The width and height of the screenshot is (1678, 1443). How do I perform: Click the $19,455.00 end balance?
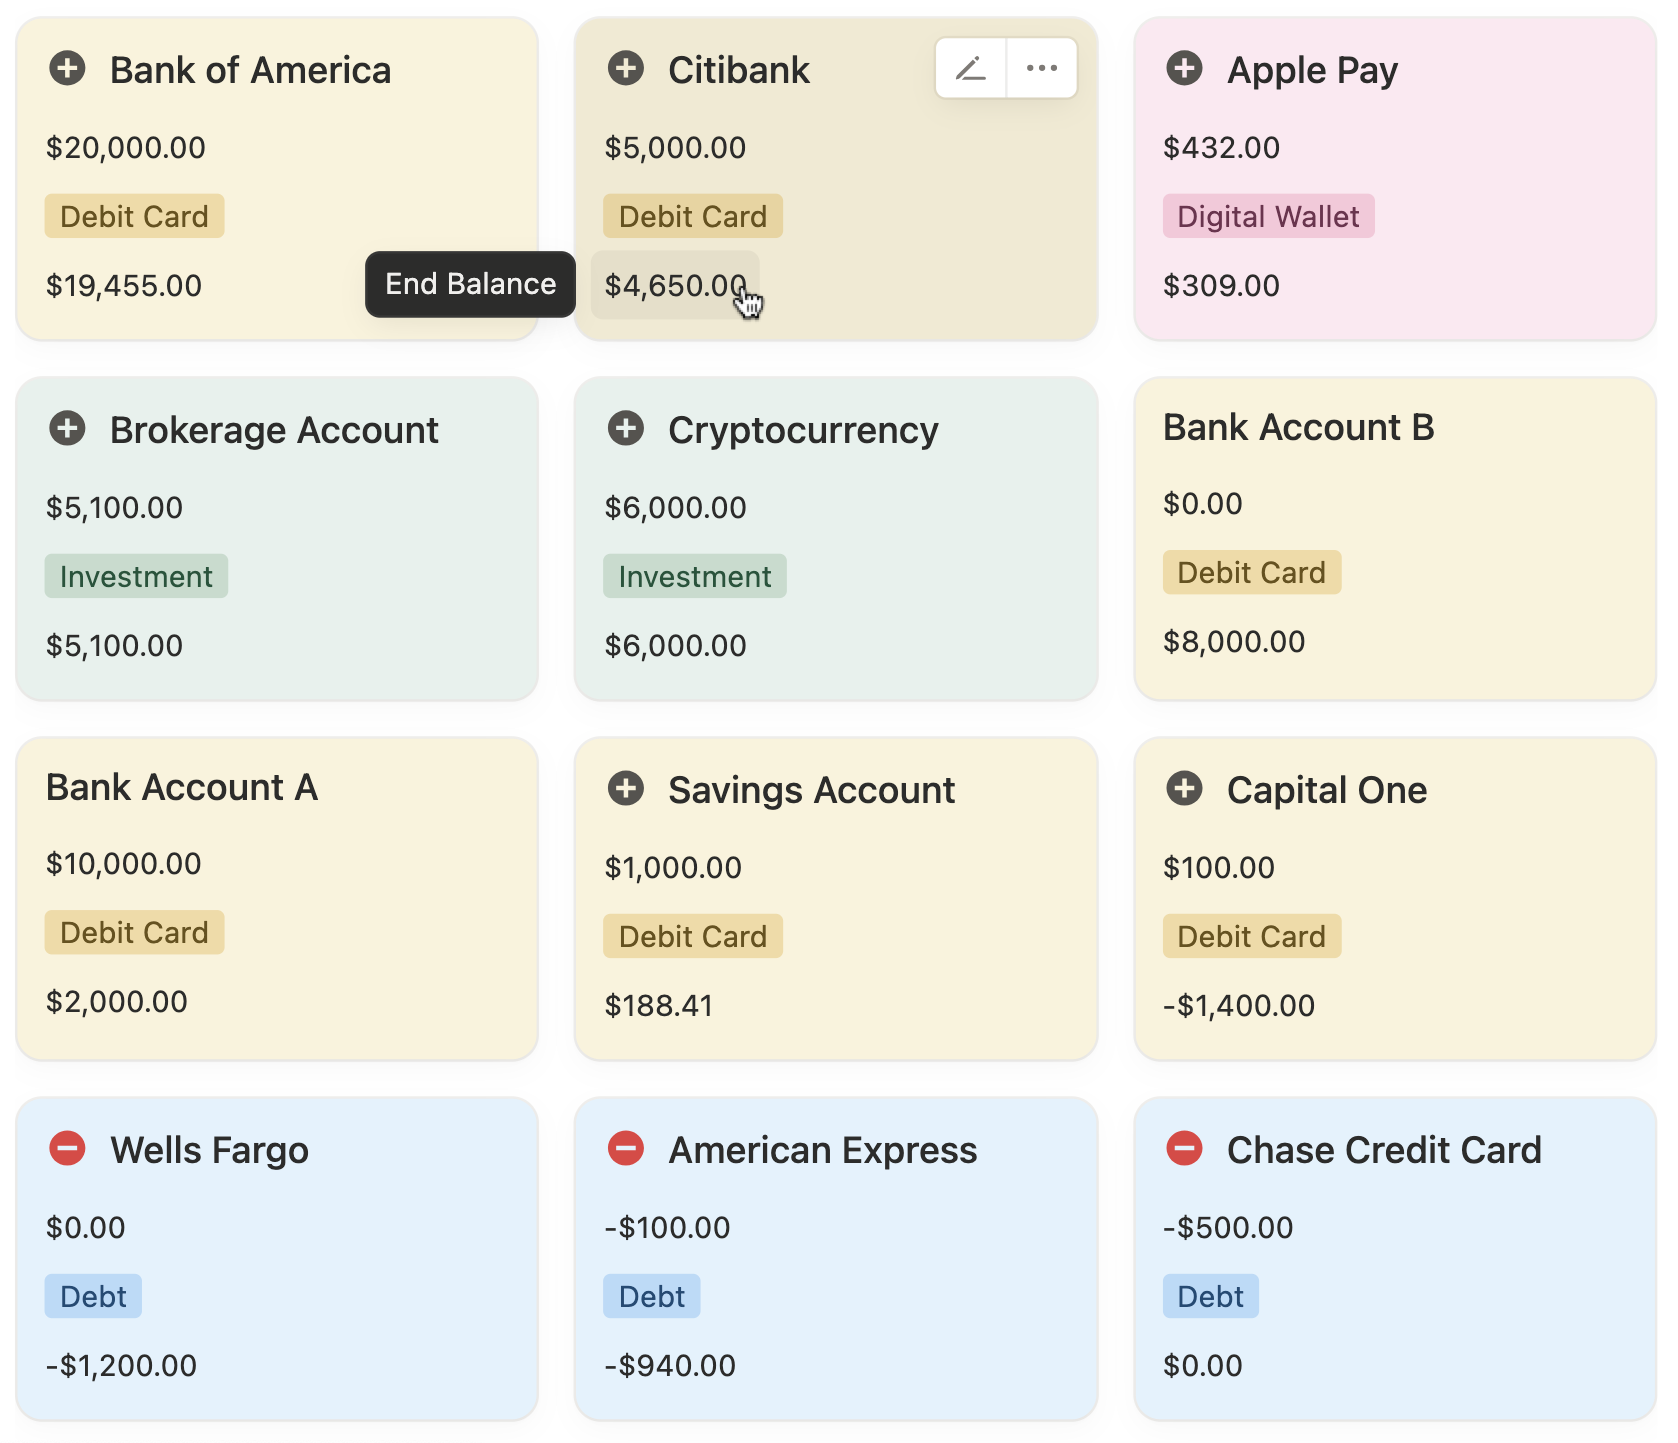(124, 286)
